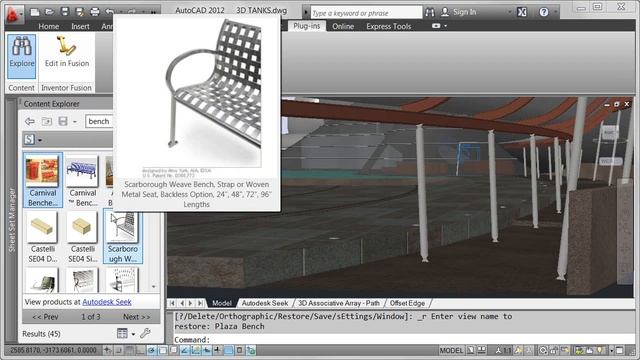The image size is (640, 360).
Task: Click the view options grid icon
Action: tap(122, 333)
